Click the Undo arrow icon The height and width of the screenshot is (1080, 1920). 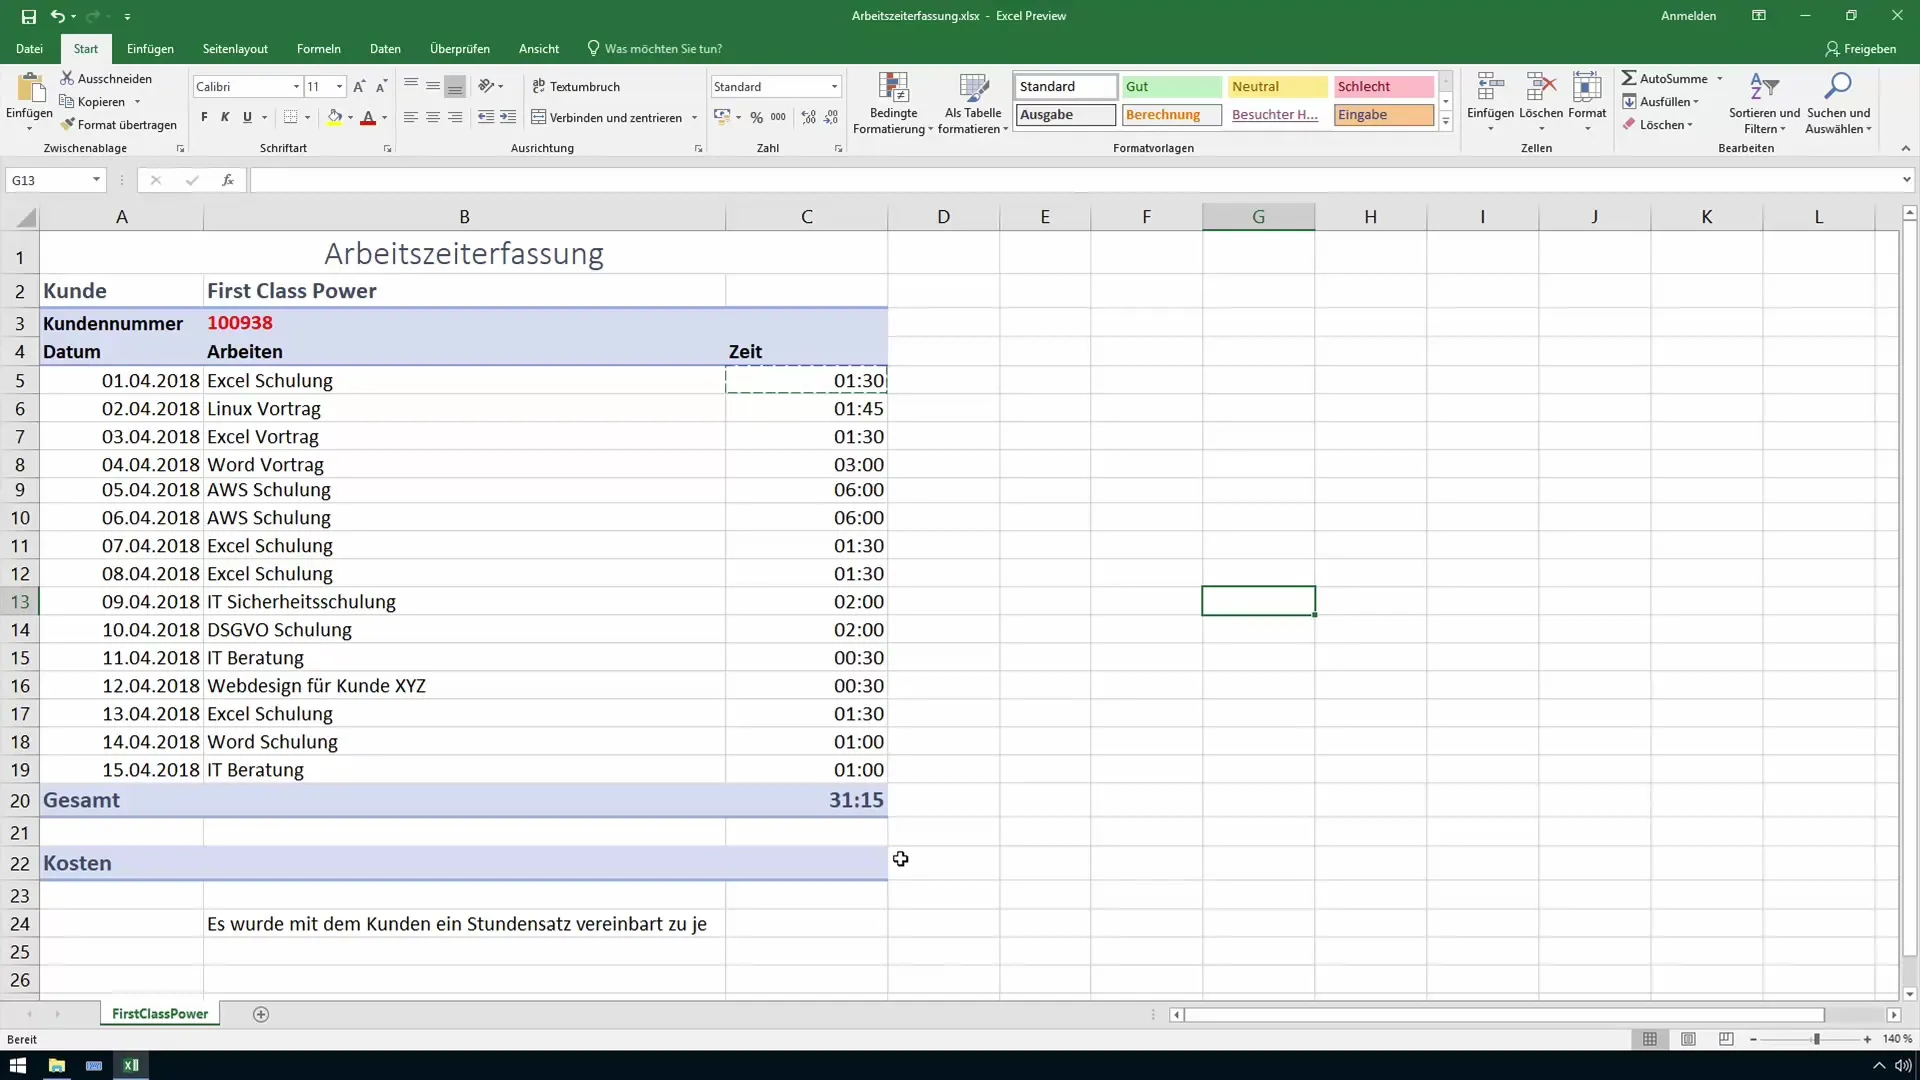(57, 16)
